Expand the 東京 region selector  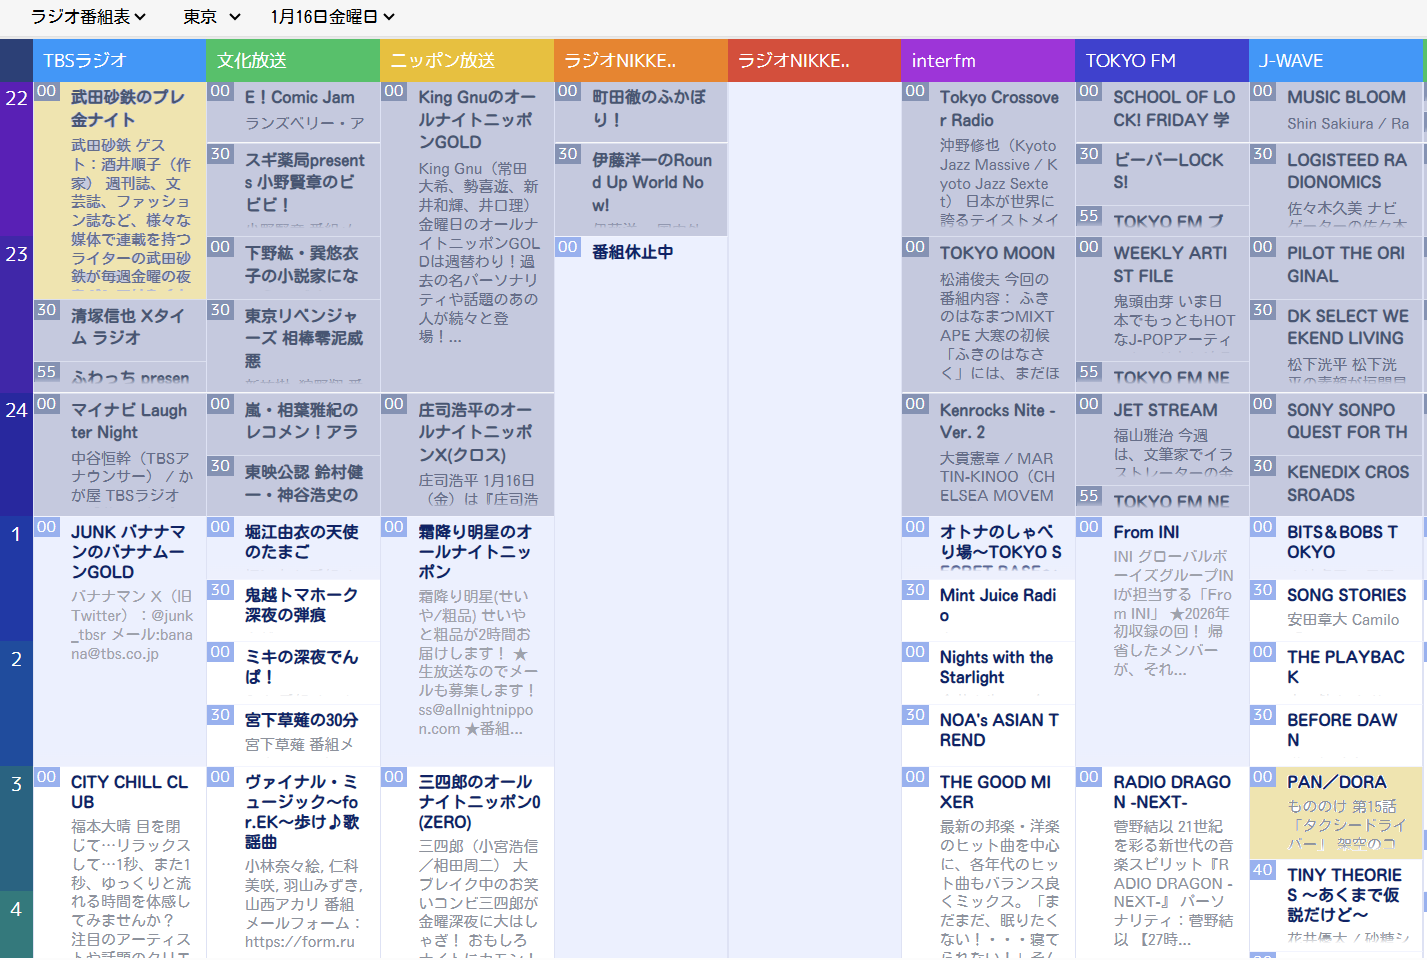click(x=212, y=17)
